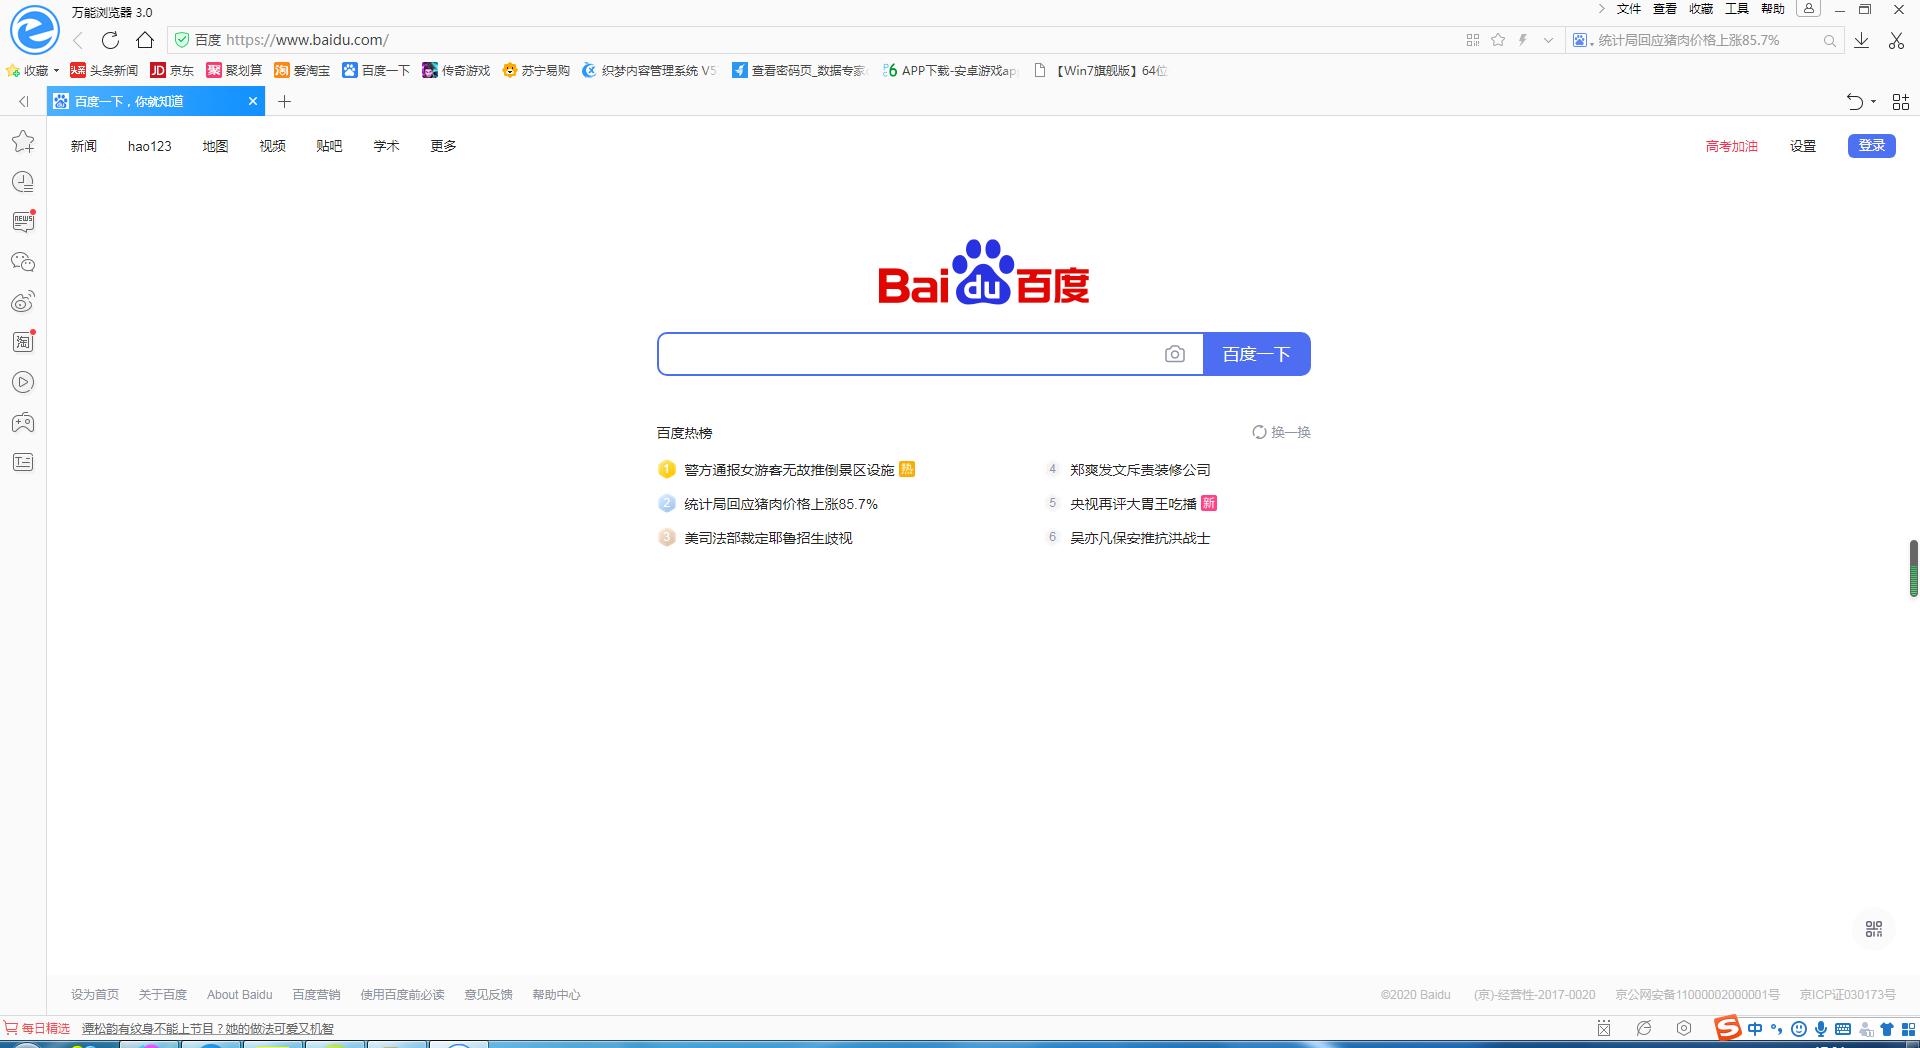The width and height of the screenshot is (1920, 1048).
Task: Open the 苏宁易购 bookmark
Action: click(536, 71)
